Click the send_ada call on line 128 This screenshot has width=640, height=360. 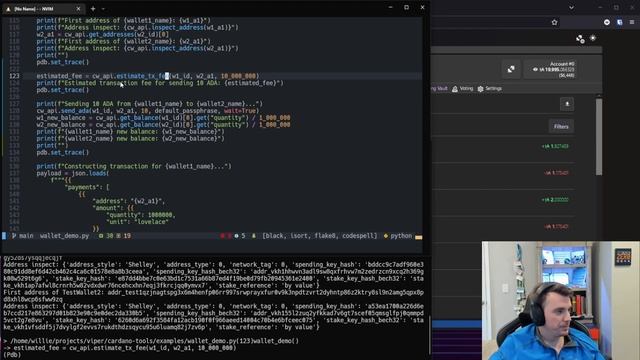[x=147, y=111]
